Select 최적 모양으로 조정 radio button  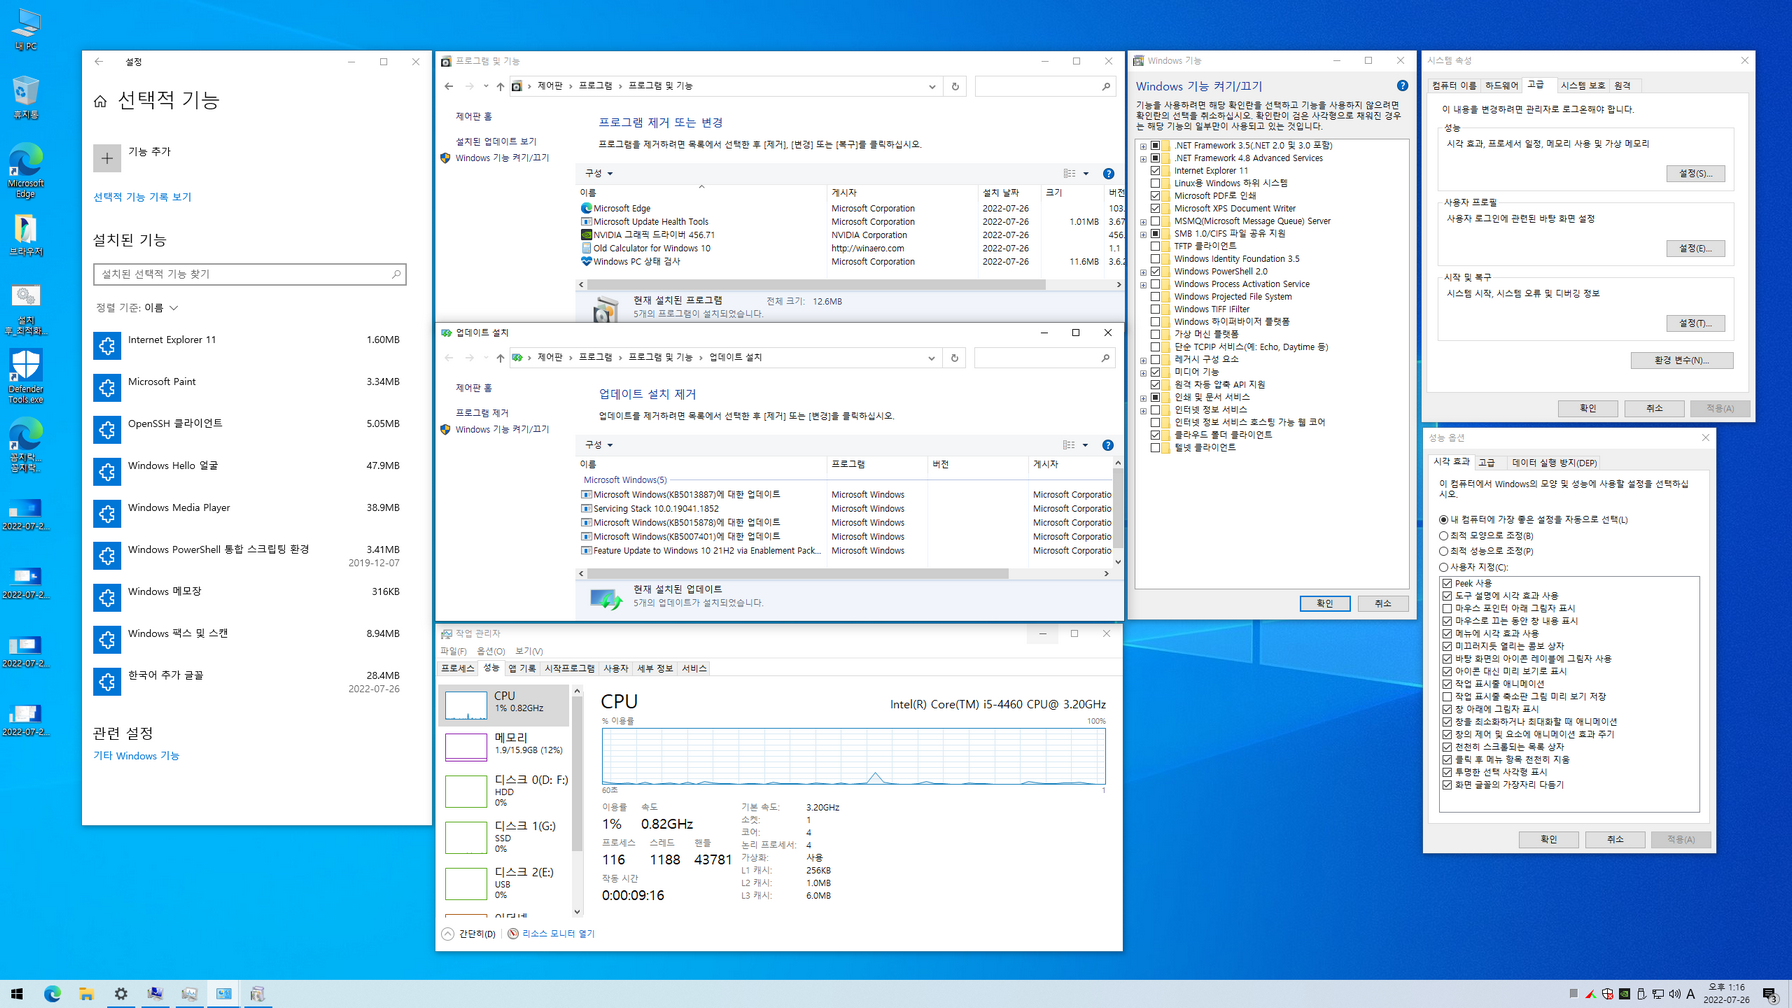1443,536
